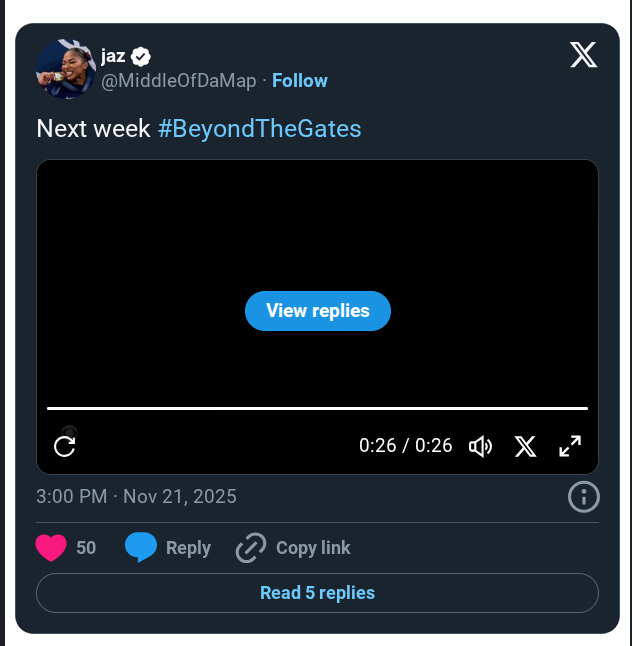Click the jaz display name
The width and height of the screenshot is (632, 646).
coord(113,56)
